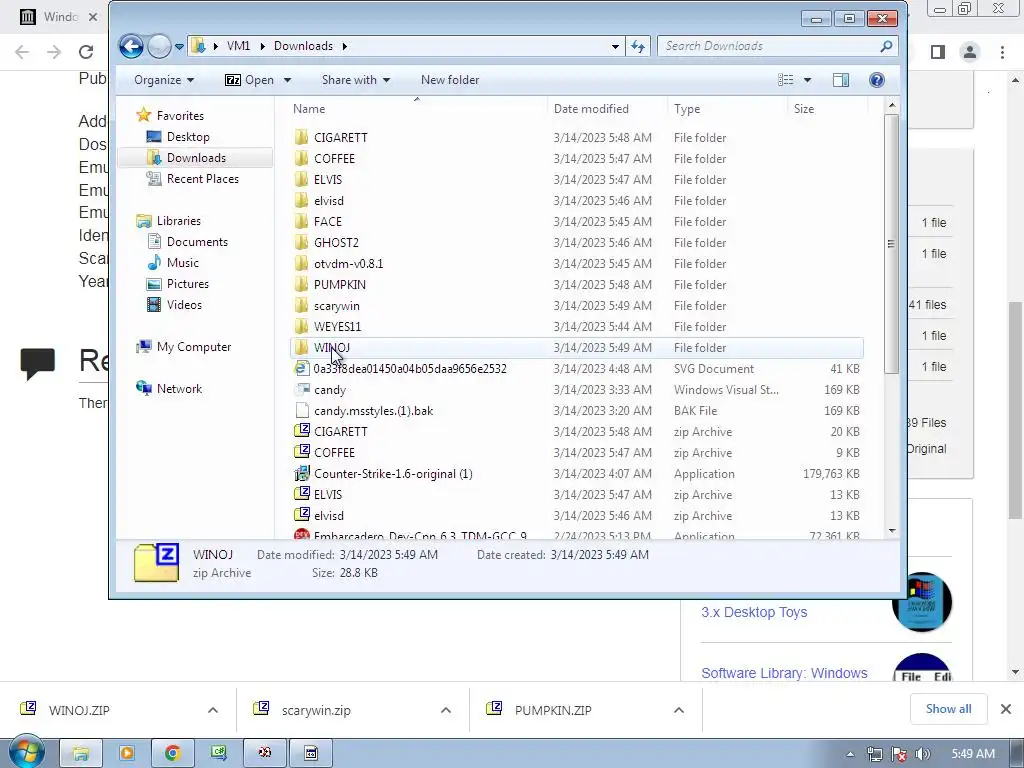Select the CIGARETT folder icon

pyautogui.click(x=301, y=137)
